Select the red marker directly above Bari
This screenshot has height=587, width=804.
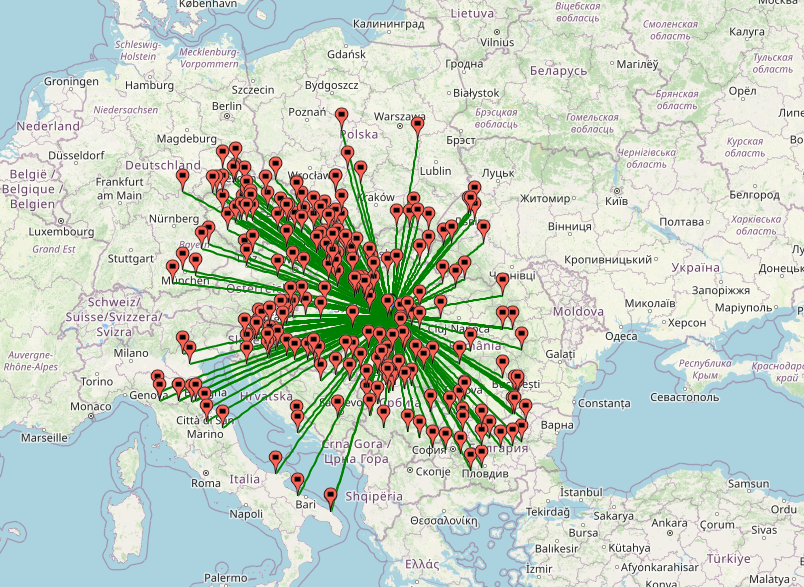coord(297,483)
